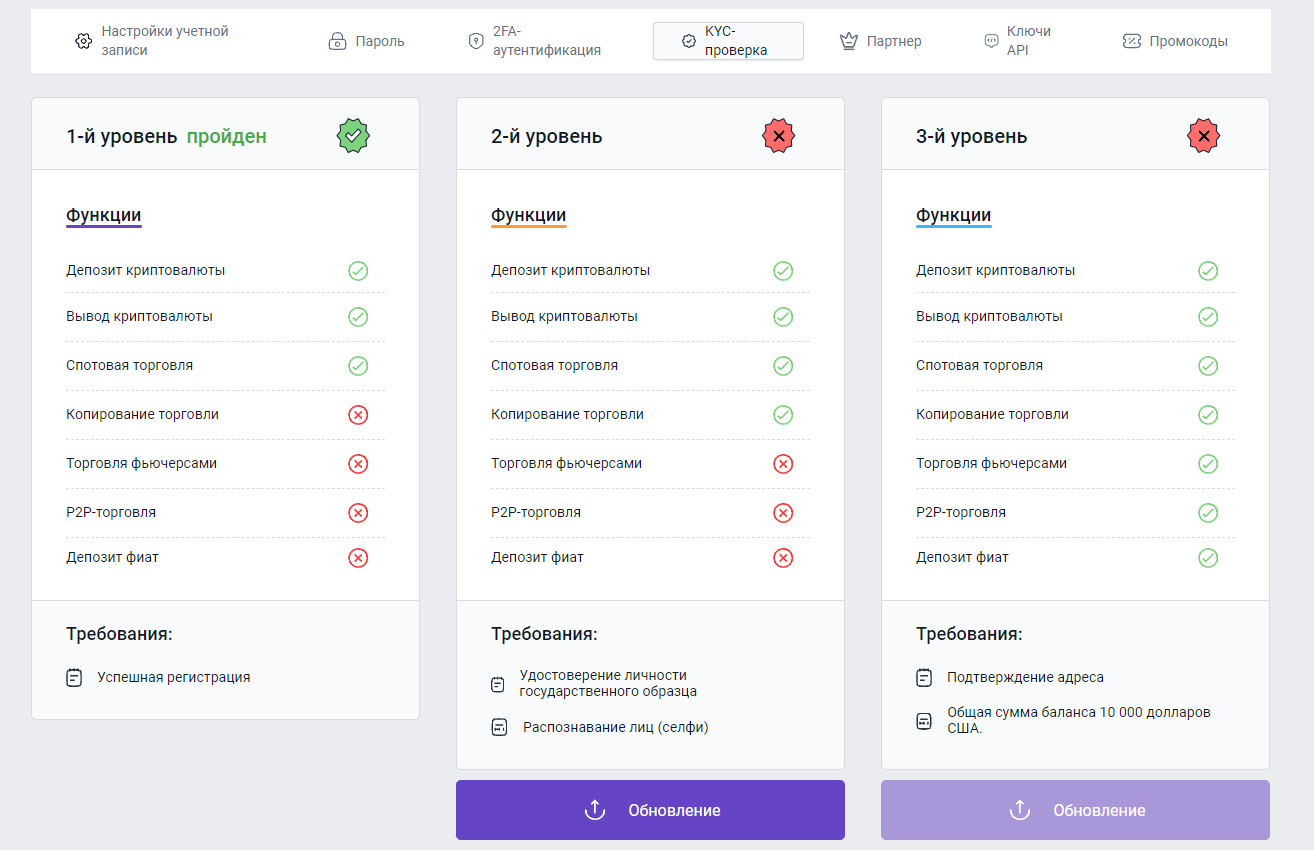Click level 2 Депозит фиат red cross
The width and height of the screenshot is (1314, 850).
click(x=783, y=558)
